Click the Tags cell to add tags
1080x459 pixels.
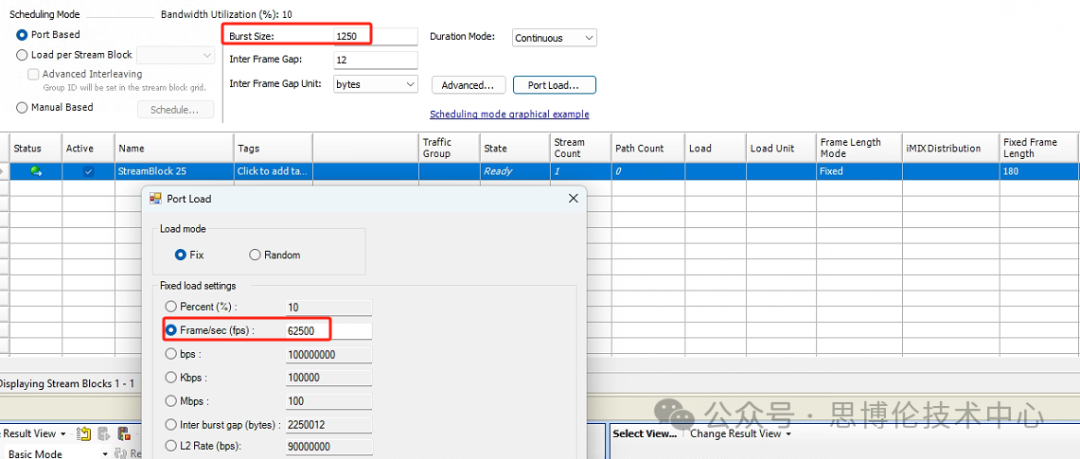(273, 171)
